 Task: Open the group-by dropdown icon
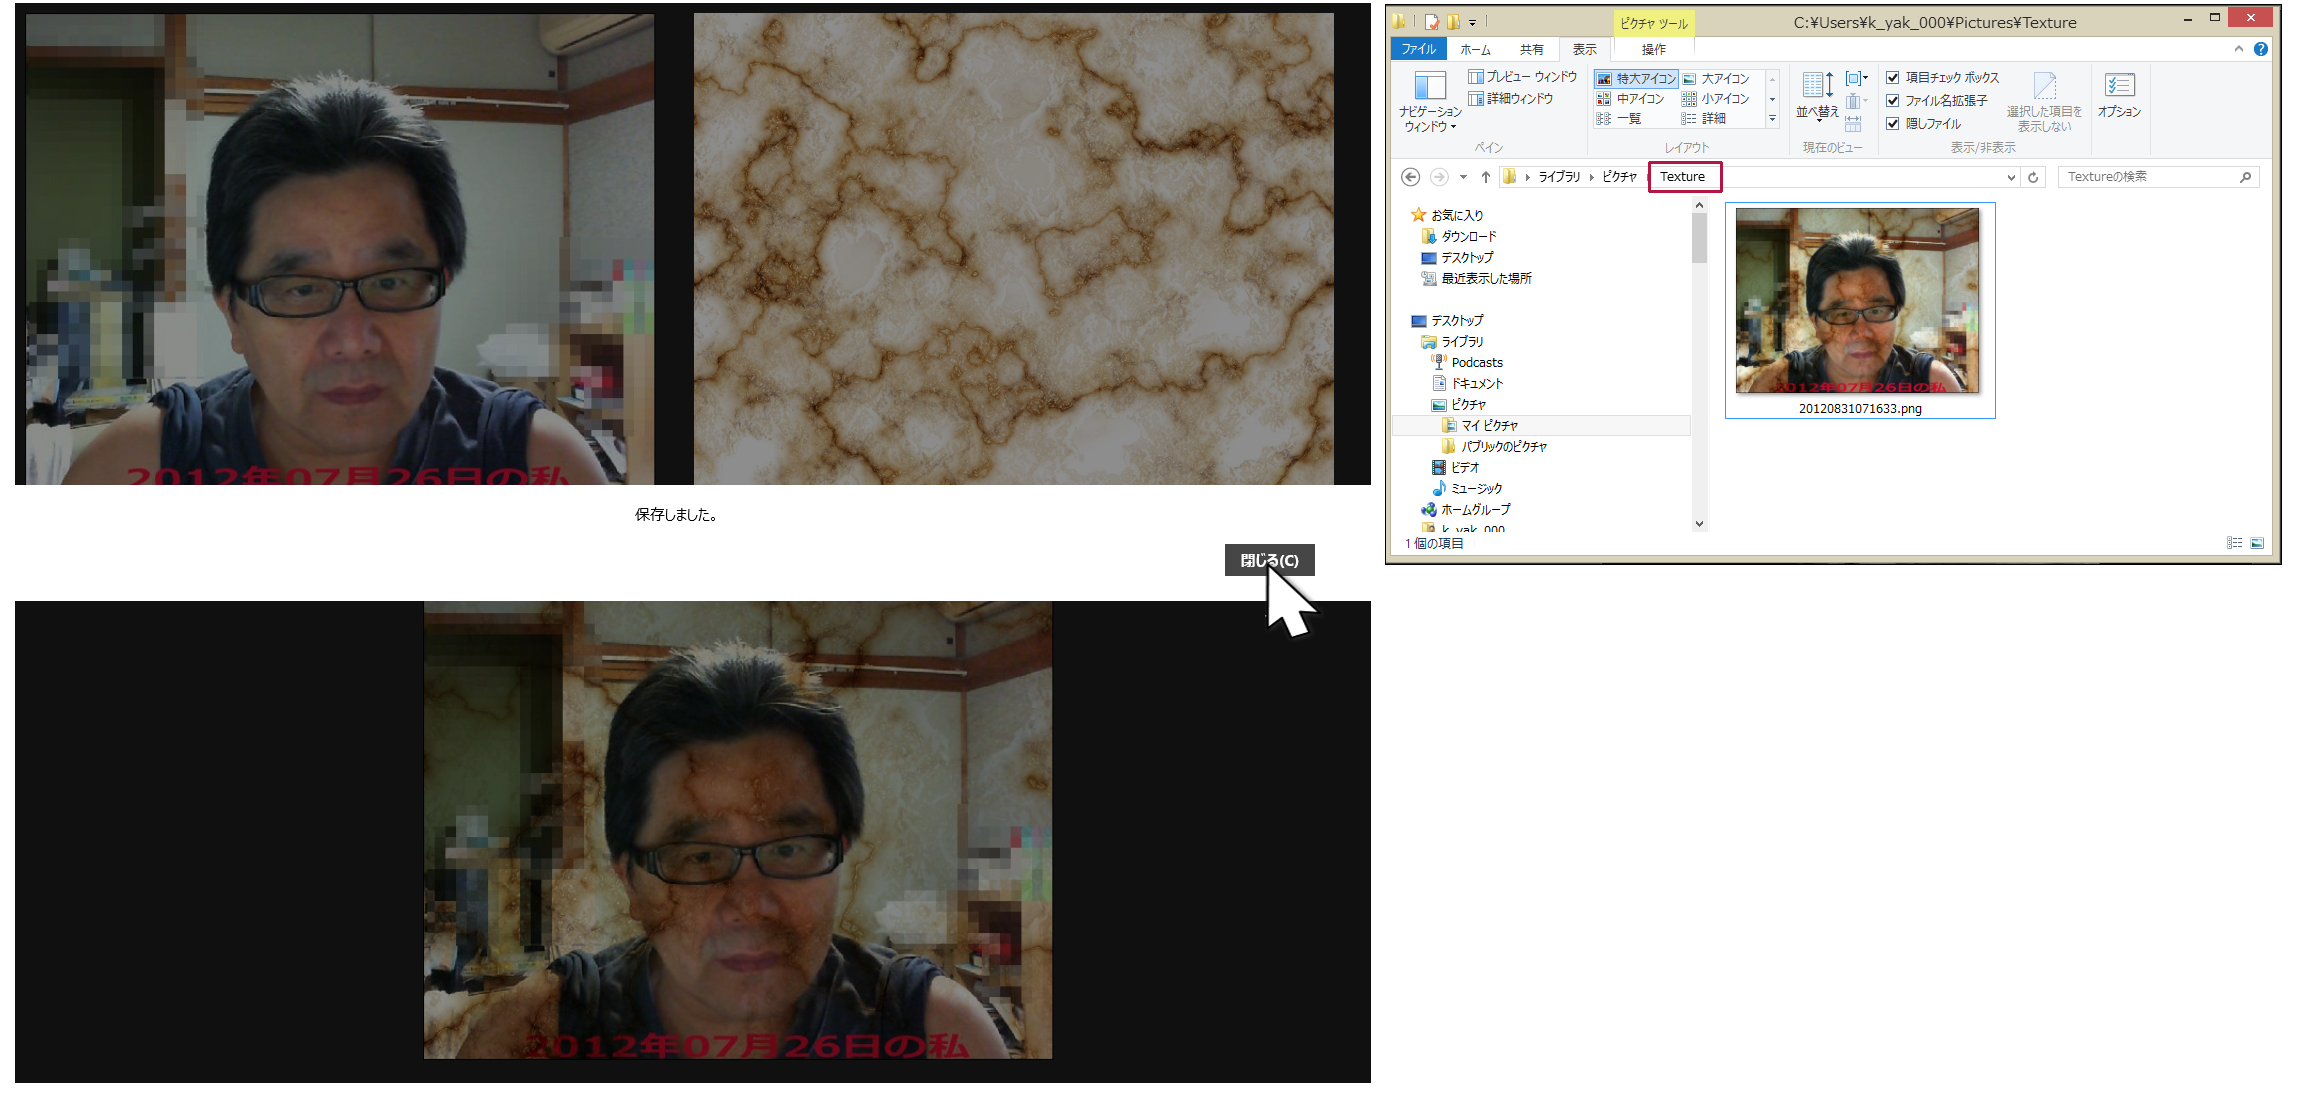(x=1856, y=78)
